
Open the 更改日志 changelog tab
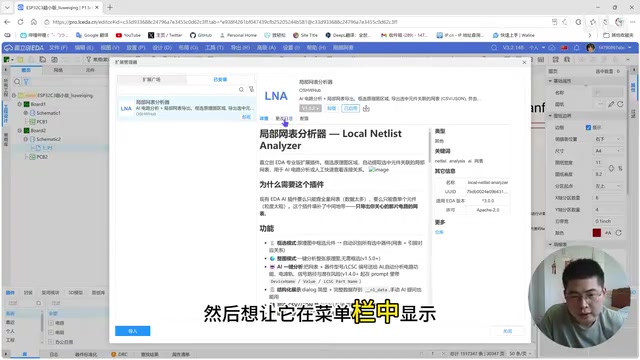284,118
